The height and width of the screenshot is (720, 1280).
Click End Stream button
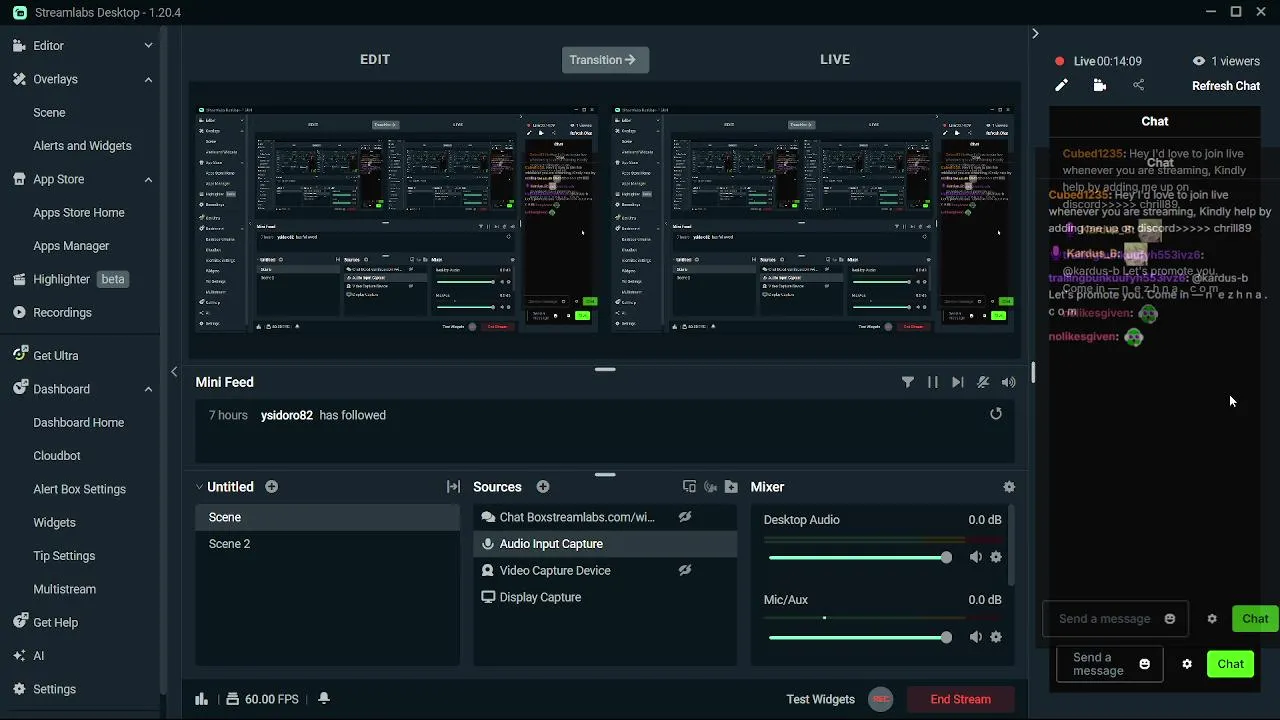(961, 699)
